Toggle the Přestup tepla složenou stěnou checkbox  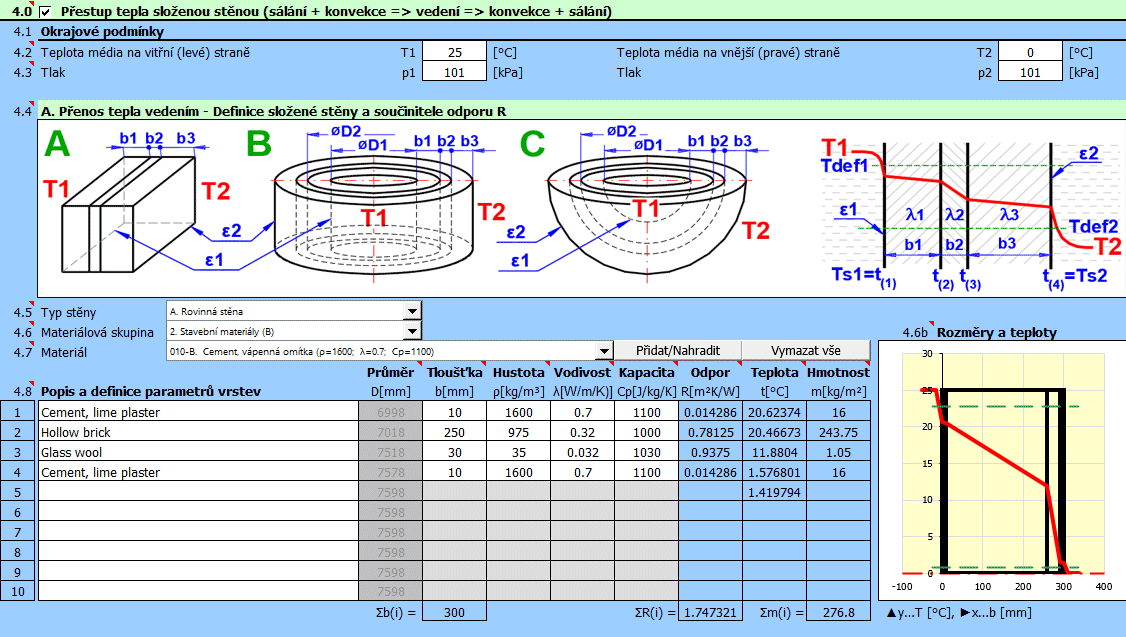tap(46, 12)
